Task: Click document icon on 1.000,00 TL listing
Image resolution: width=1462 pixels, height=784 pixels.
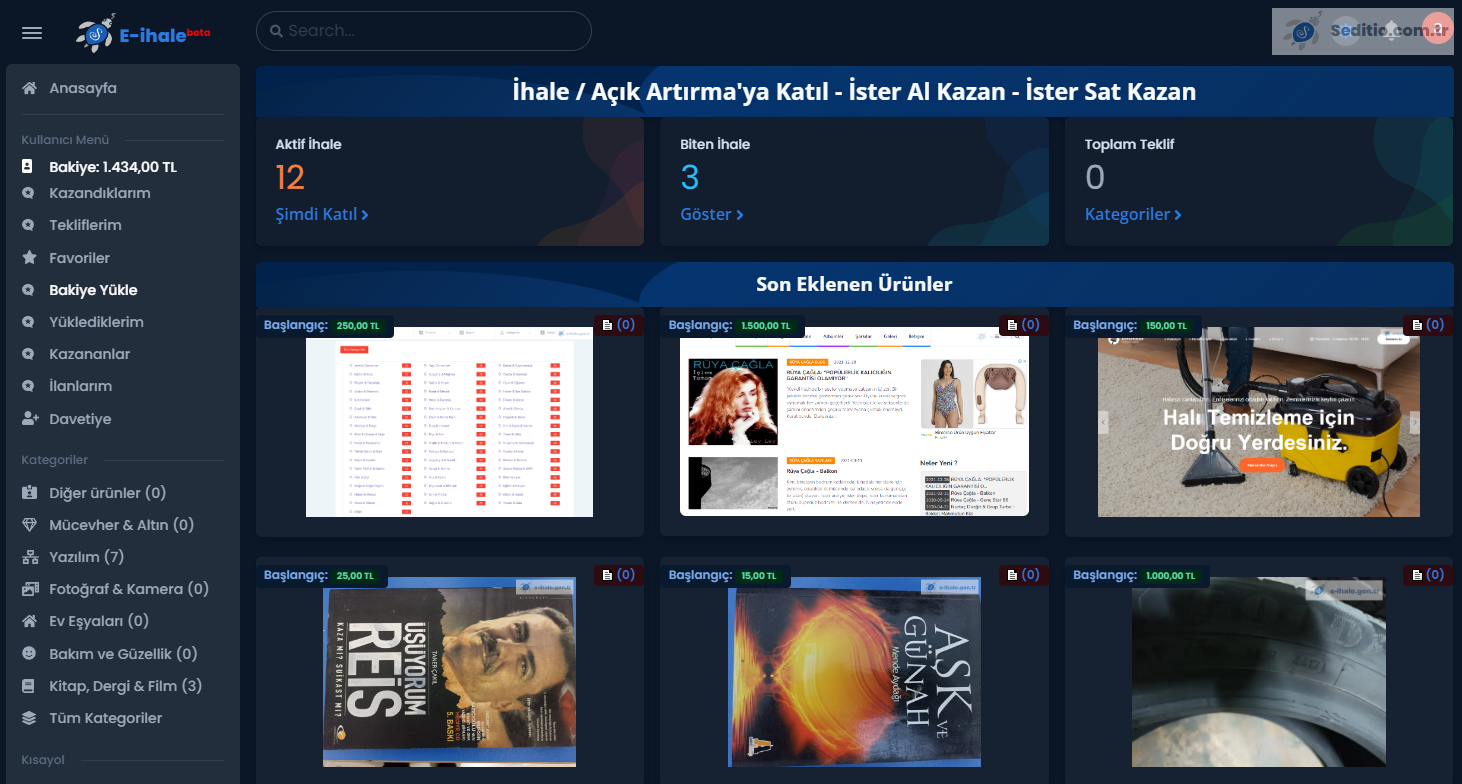Action: 1417,575
